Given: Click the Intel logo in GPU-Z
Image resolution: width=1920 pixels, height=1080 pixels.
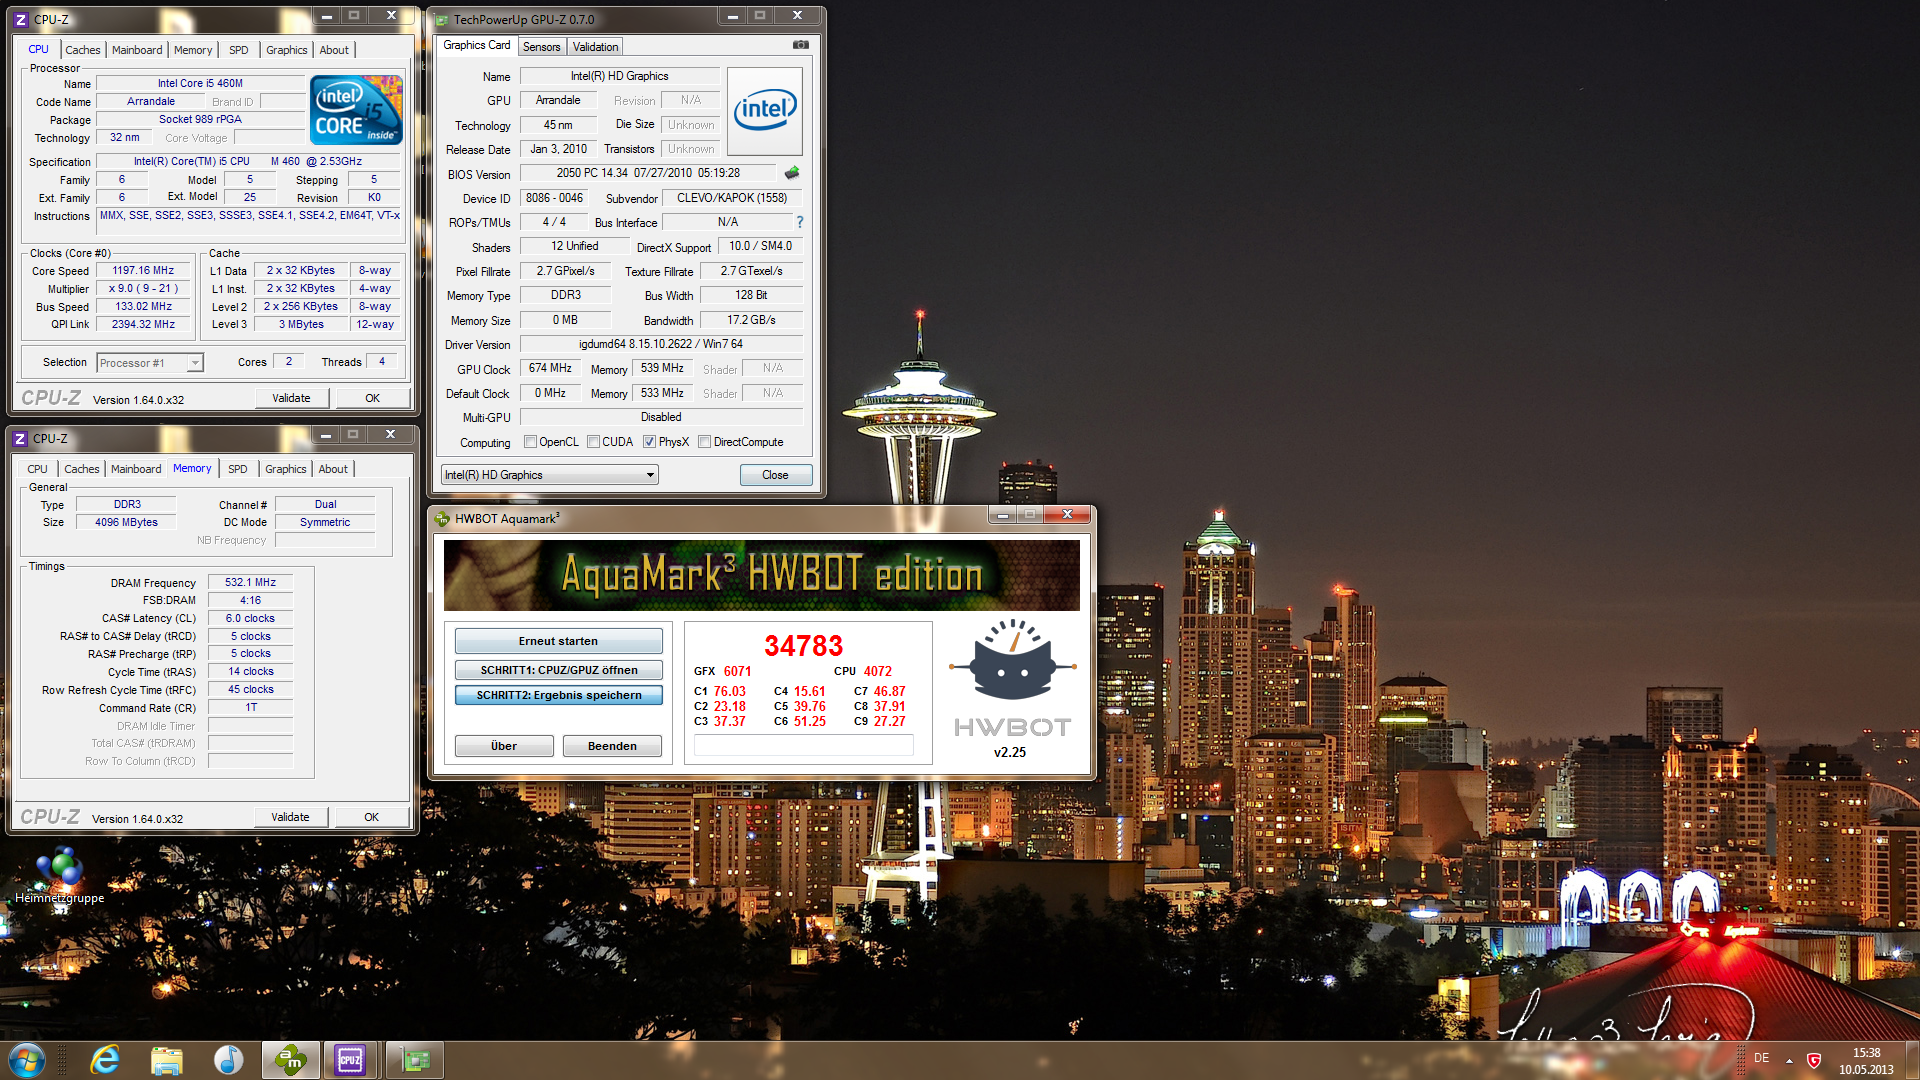Looking at the screenshot, I should 765,110.
